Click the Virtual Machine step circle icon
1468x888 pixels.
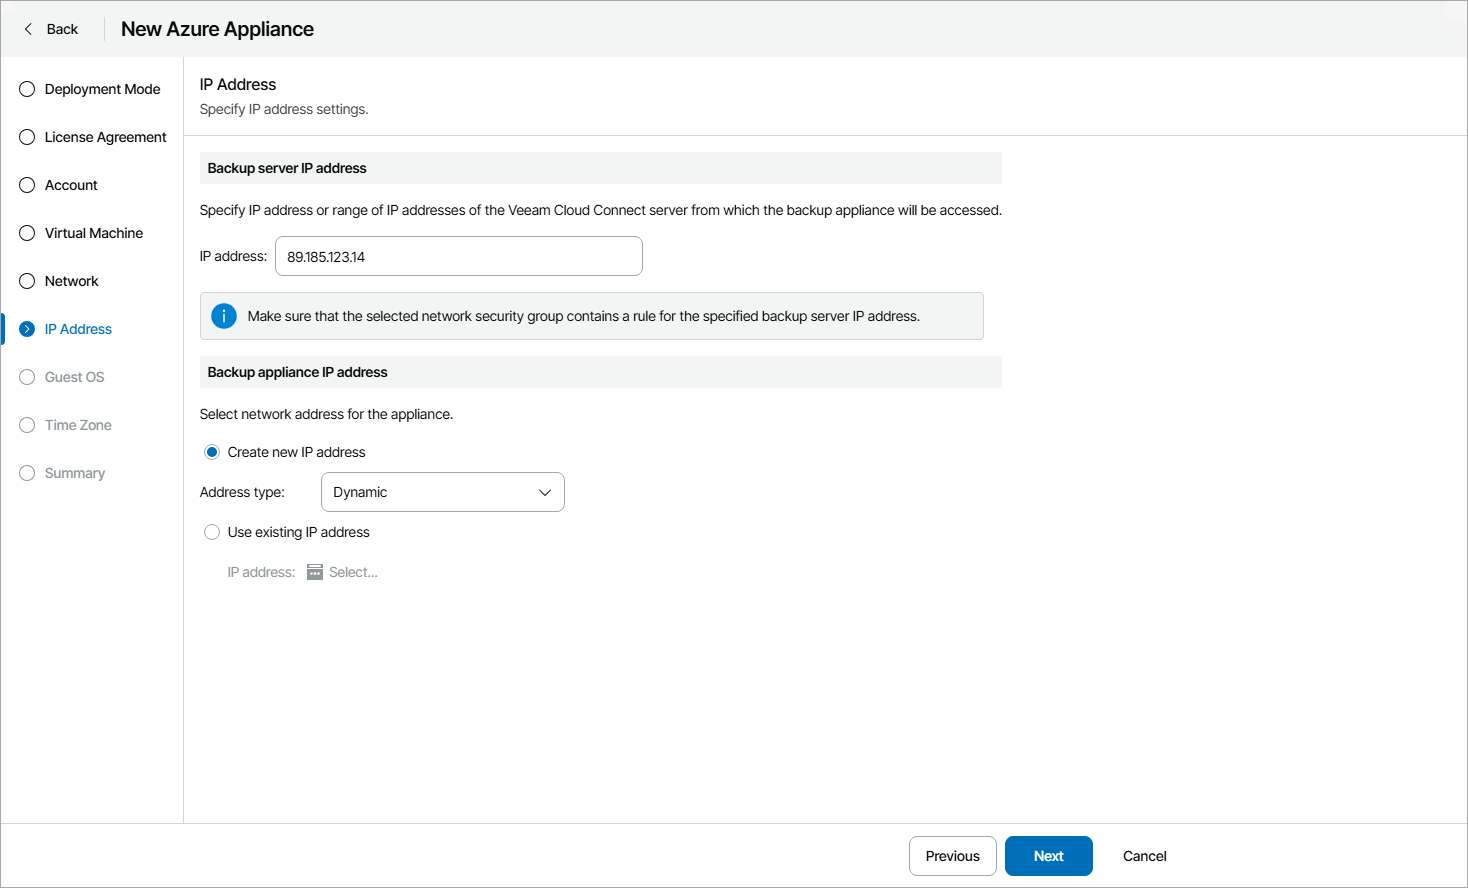click(x=27, y=233)
